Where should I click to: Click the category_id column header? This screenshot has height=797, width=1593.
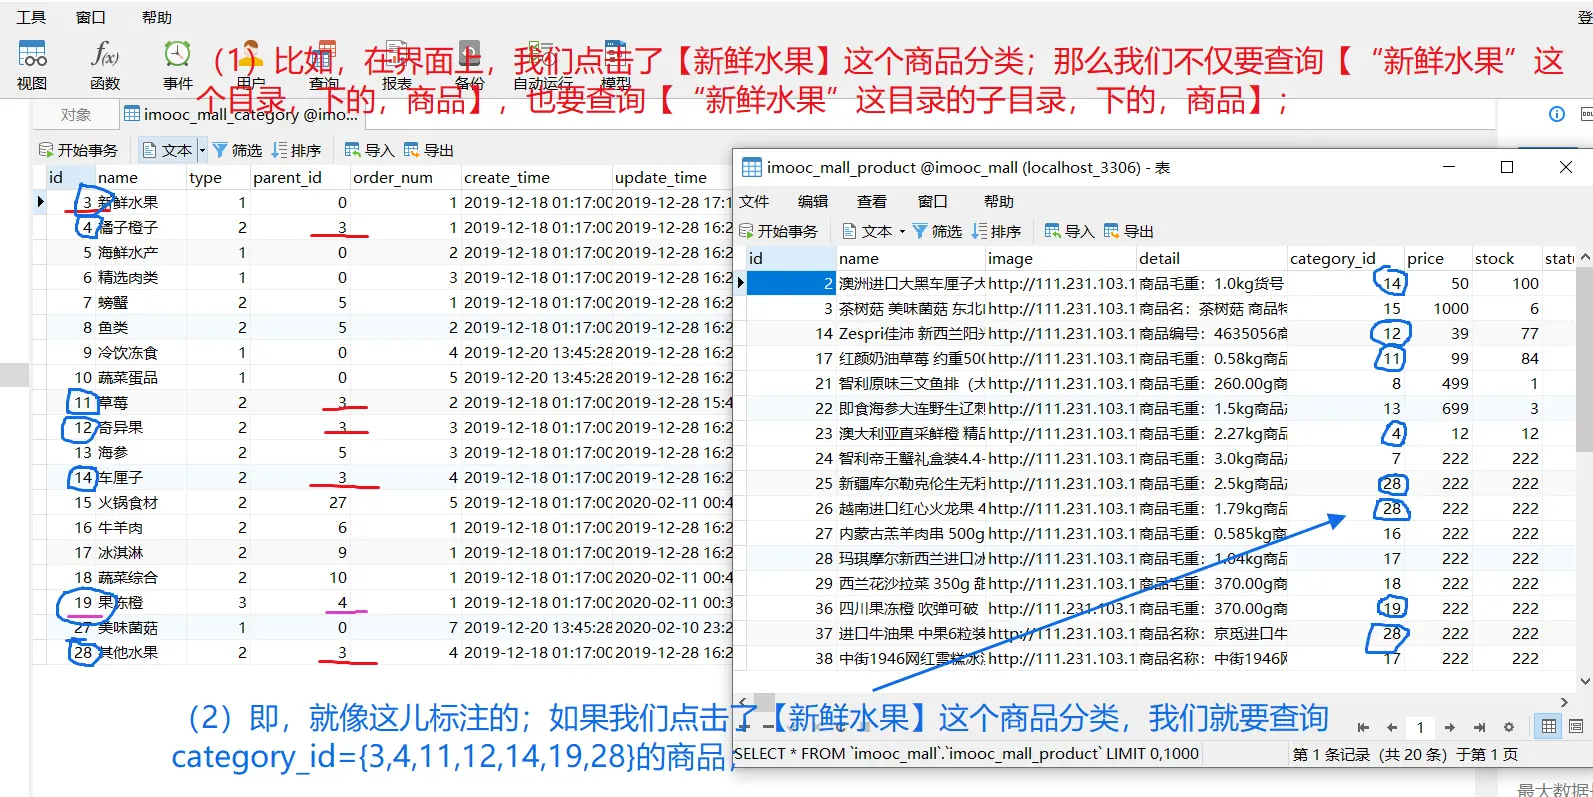1345,258
